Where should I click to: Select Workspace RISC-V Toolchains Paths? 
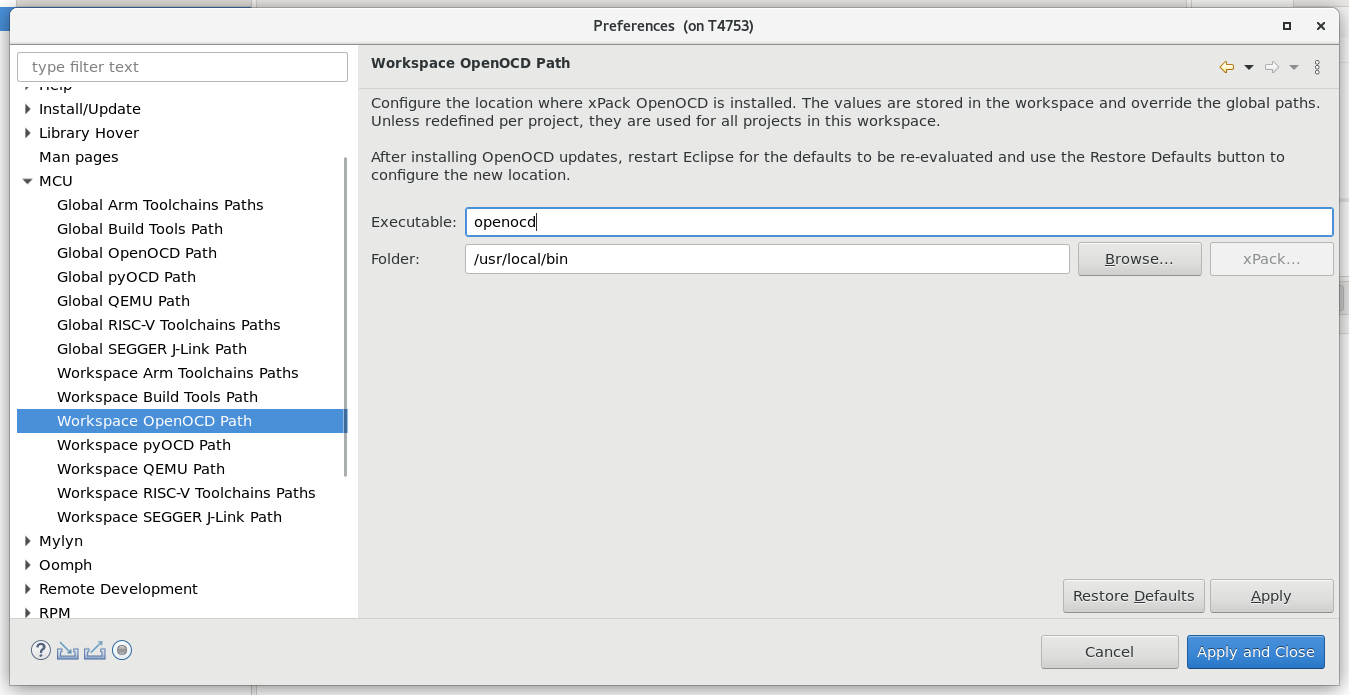pos(186,493)
